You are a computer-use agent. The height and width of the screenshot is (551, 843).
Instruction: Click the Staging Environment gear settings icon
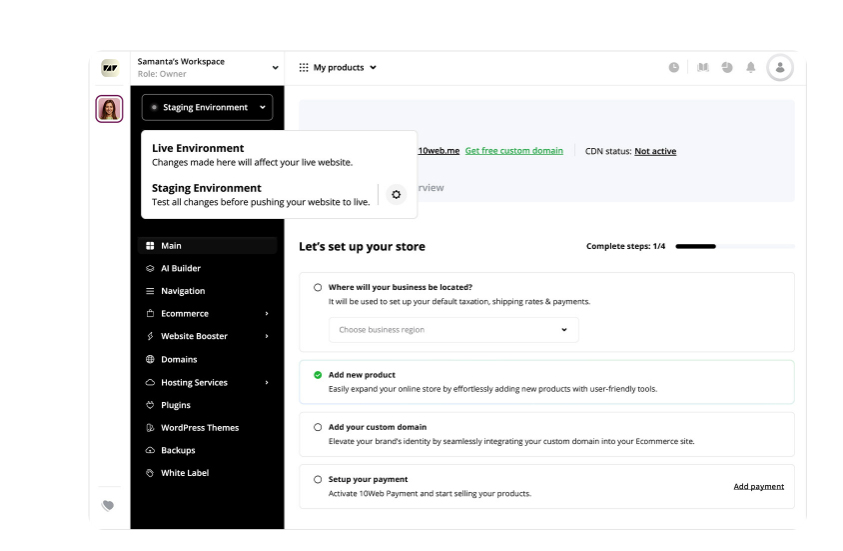click(x=396, y=194)
